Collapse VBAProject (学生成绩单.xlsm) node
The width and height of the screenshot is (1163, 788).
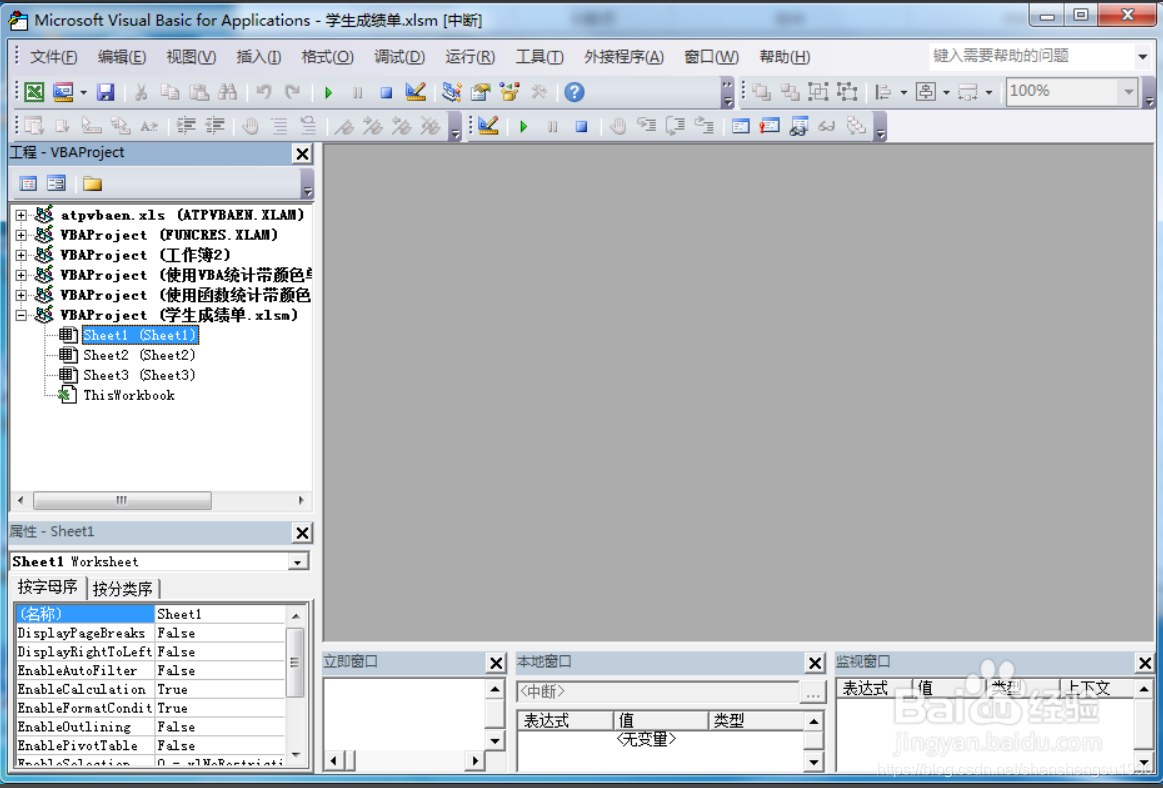click(21, 315)
